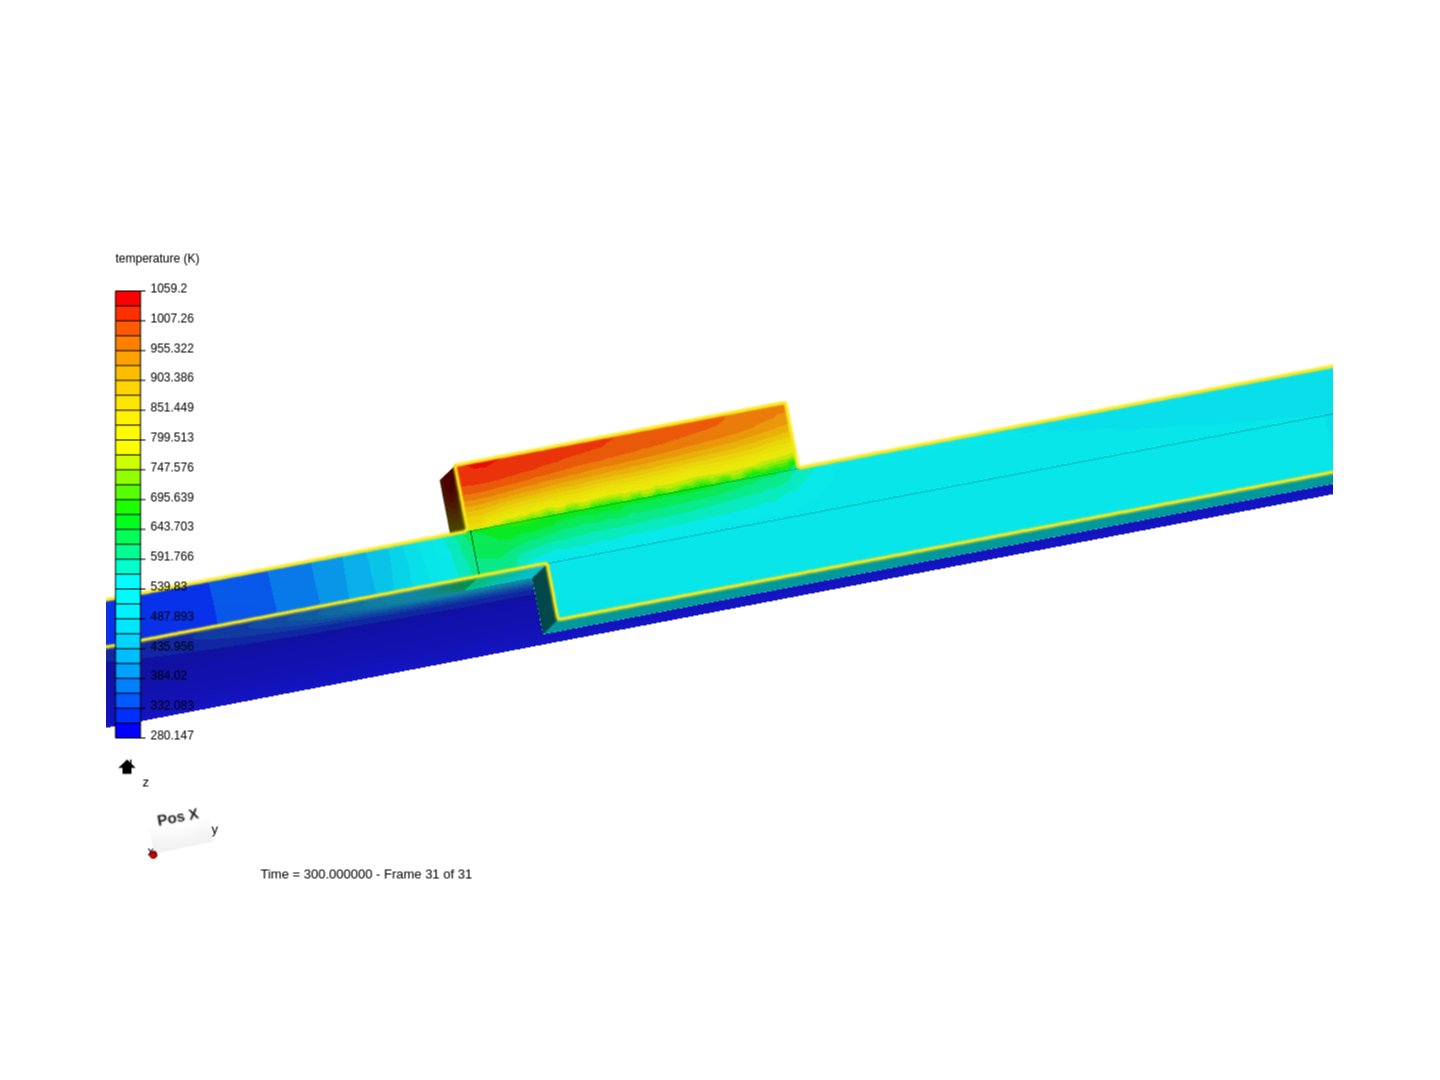Image resolution: width=1440 pixels, height=1080 pixels.
Task: Click the yellow color bar segment beside 799.513
Action: click(128, 433)
